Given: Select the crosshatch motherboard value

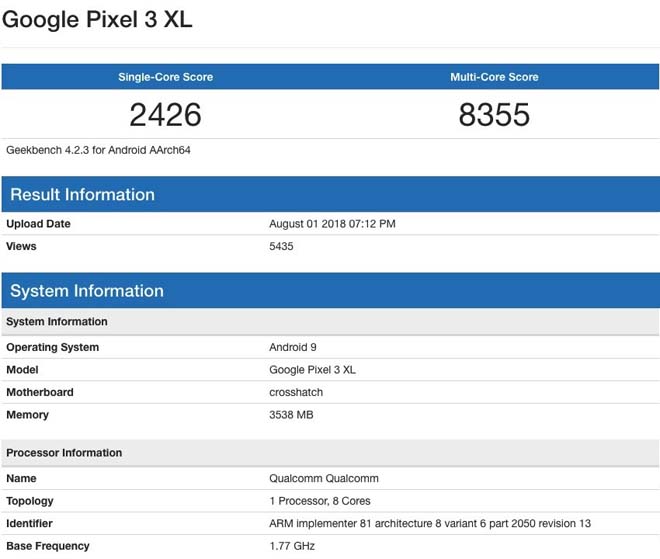Looking at the screenshot, I should [x=296, y=392].
